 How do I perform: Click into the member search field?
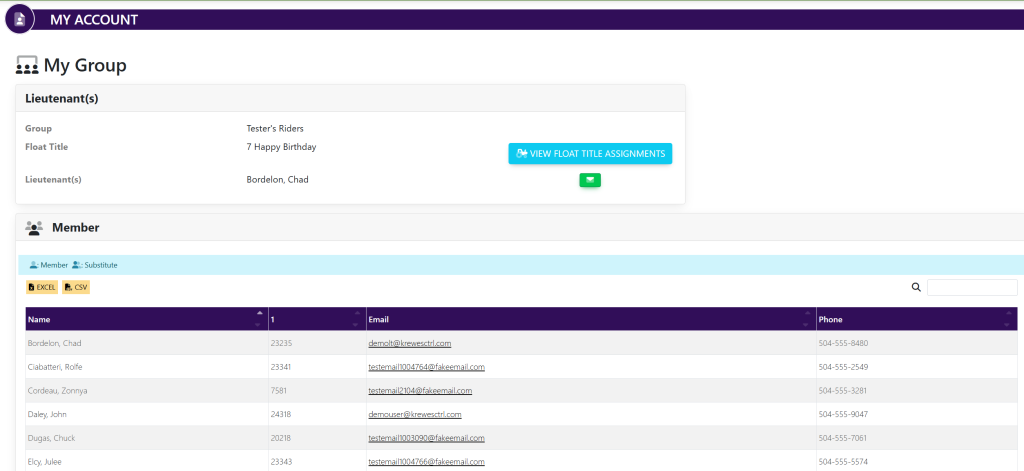971,287
